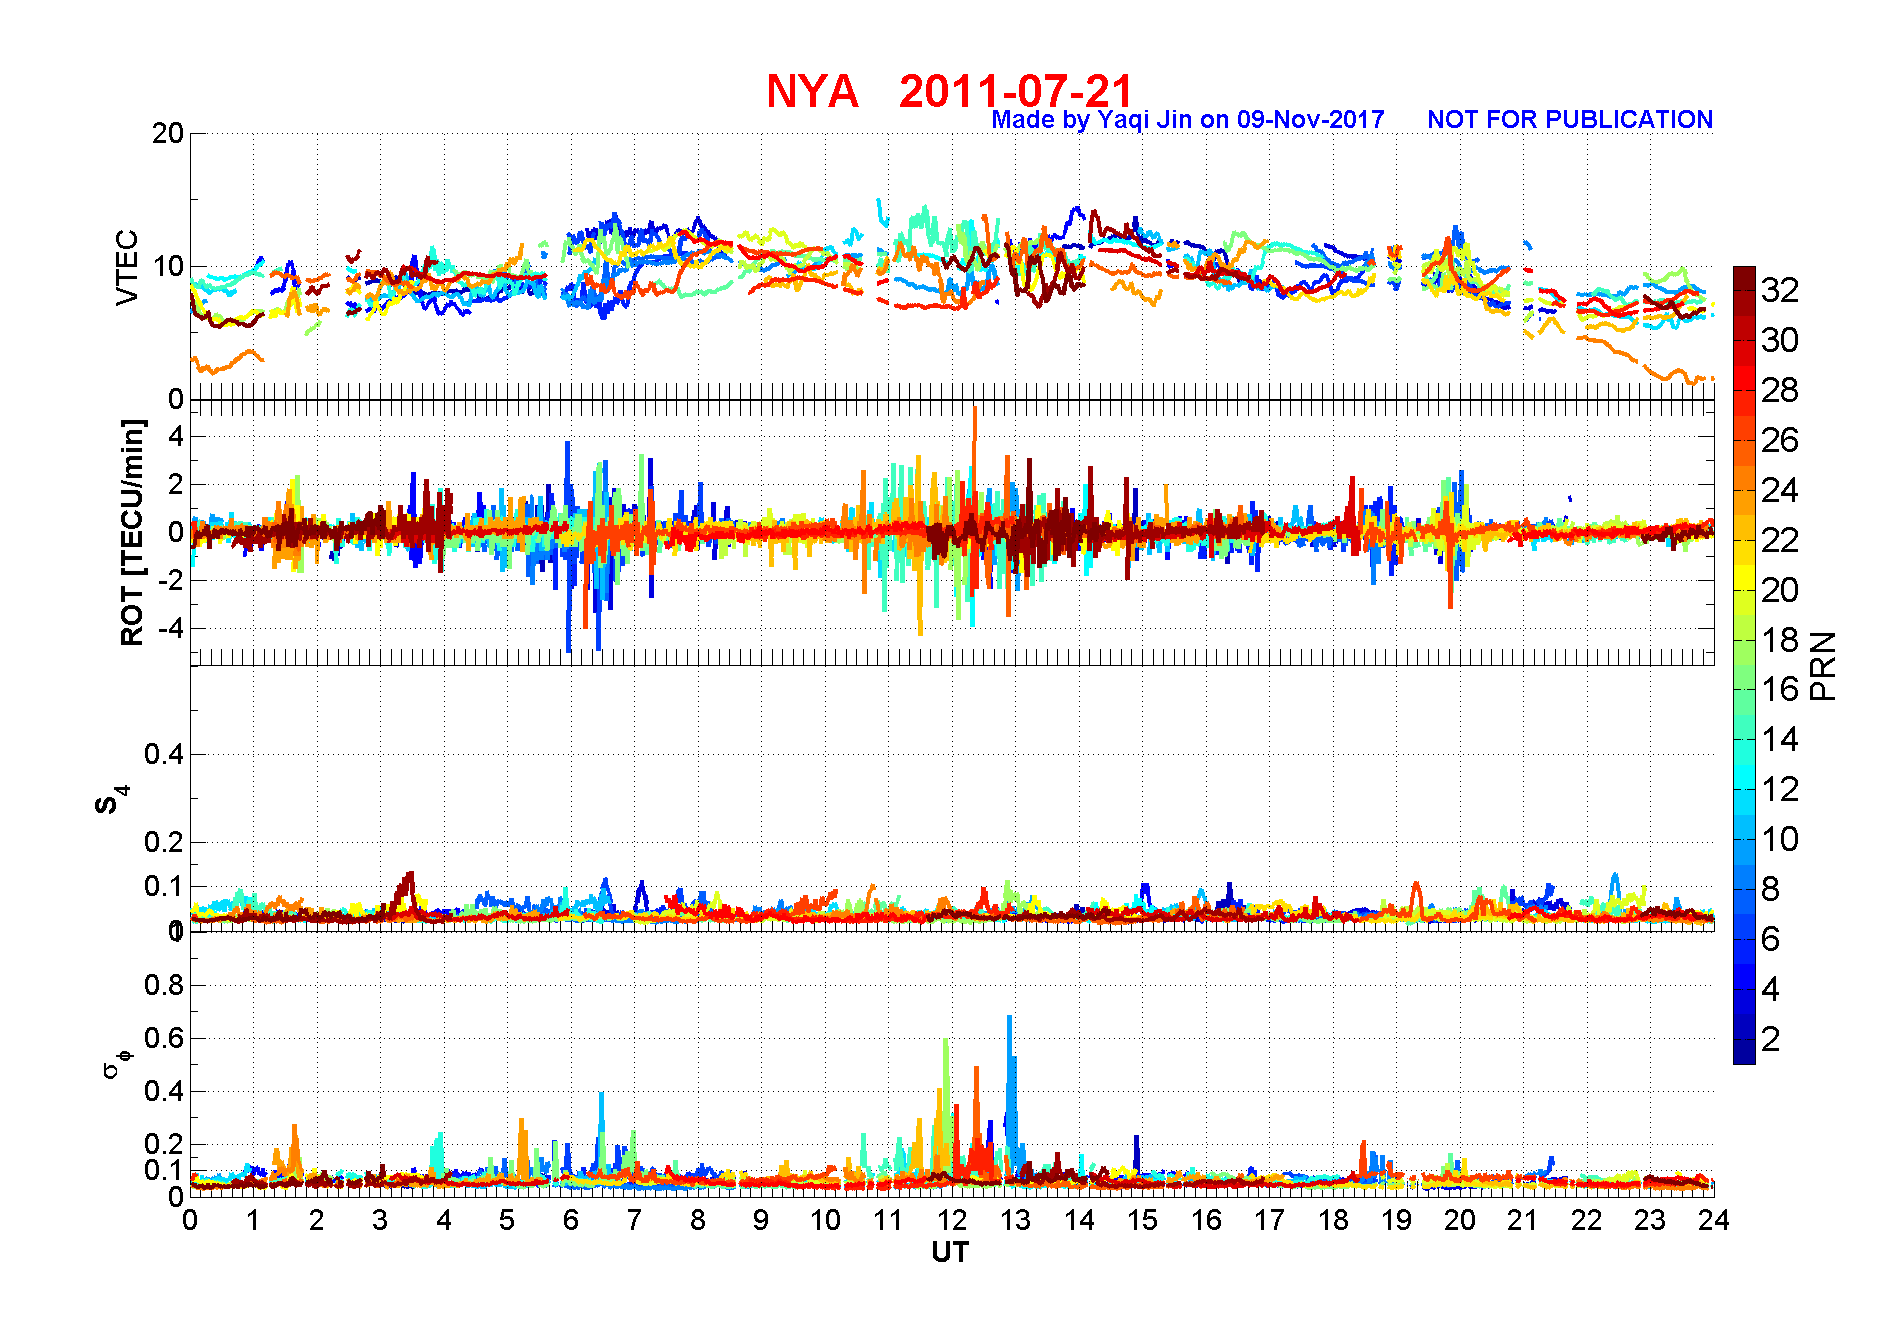Click the colorbar tick label 16
1904x1330 pixels.
pyautogui.click(x=1780, y=689)
